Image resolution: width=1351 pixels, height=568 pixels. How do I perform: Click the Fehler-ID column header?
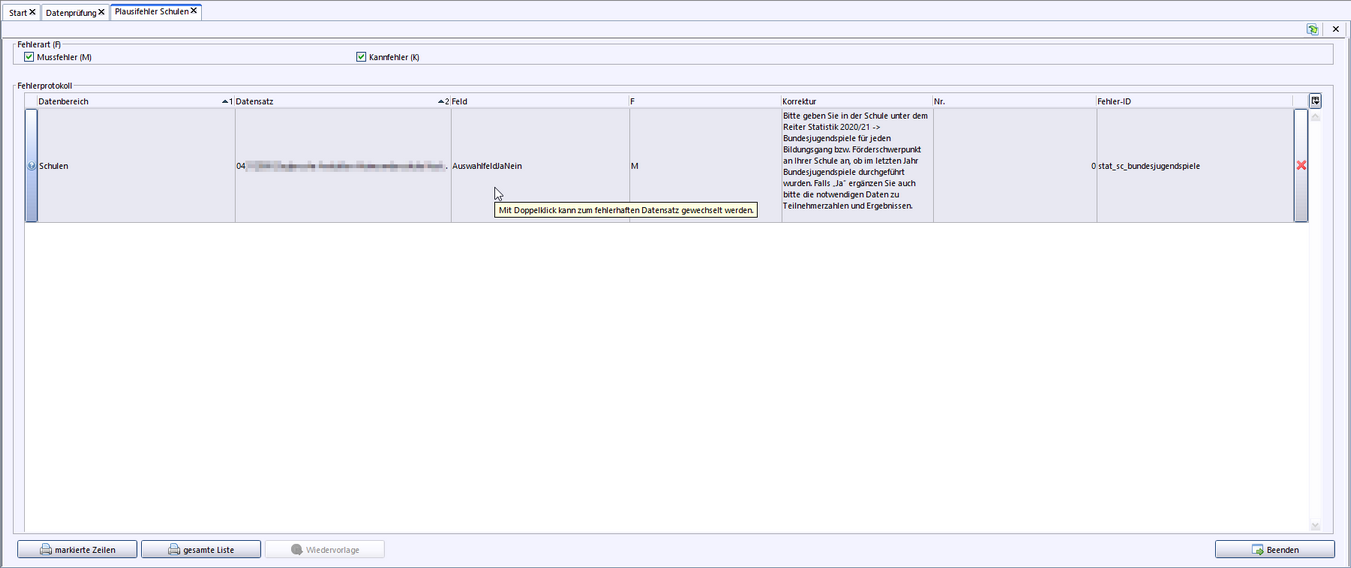1190,101
